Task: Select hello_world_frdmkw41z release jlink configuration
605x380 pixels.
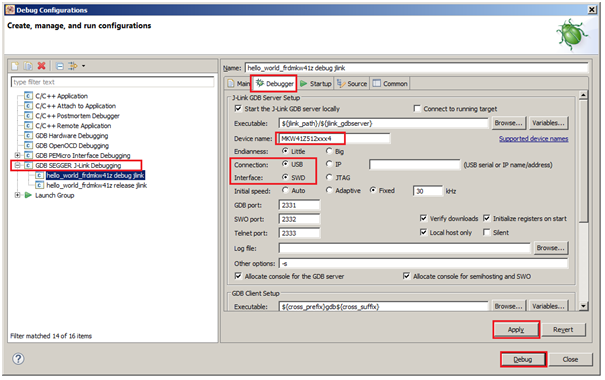Action: pos(96,186)
